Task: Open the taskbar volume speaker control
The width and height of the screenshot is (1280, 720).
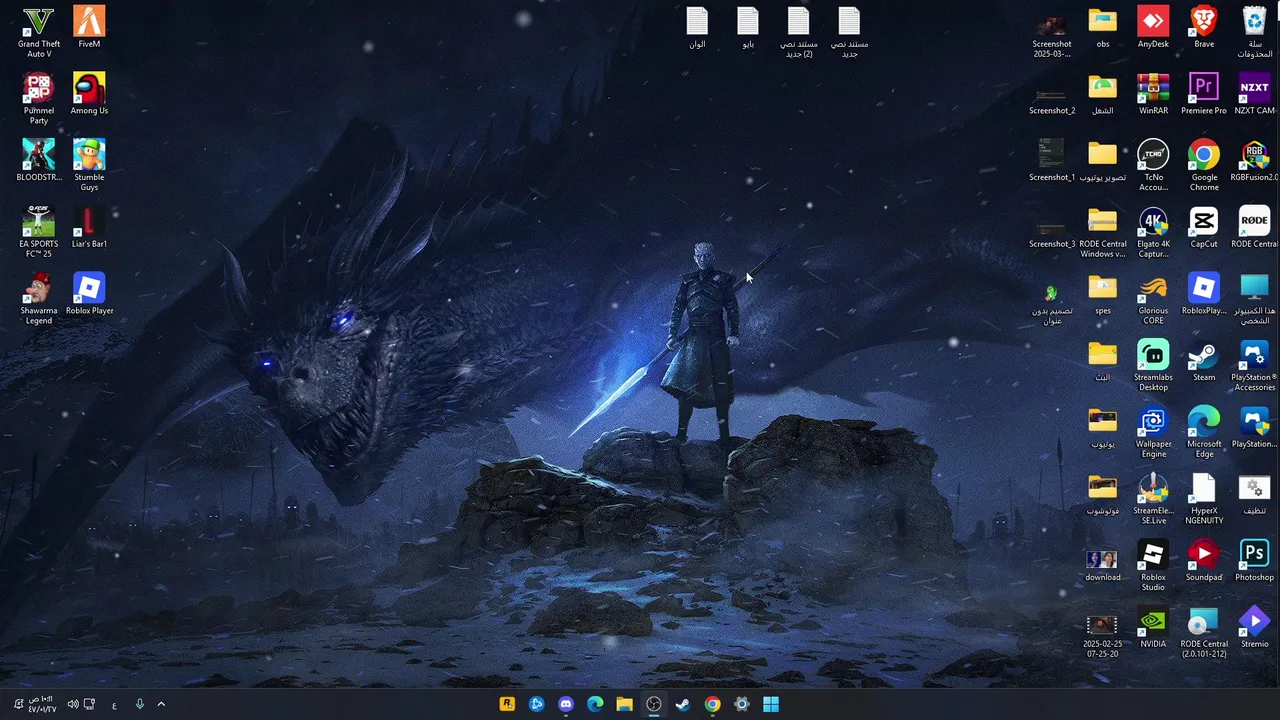Action: click(x=72, y=704)
